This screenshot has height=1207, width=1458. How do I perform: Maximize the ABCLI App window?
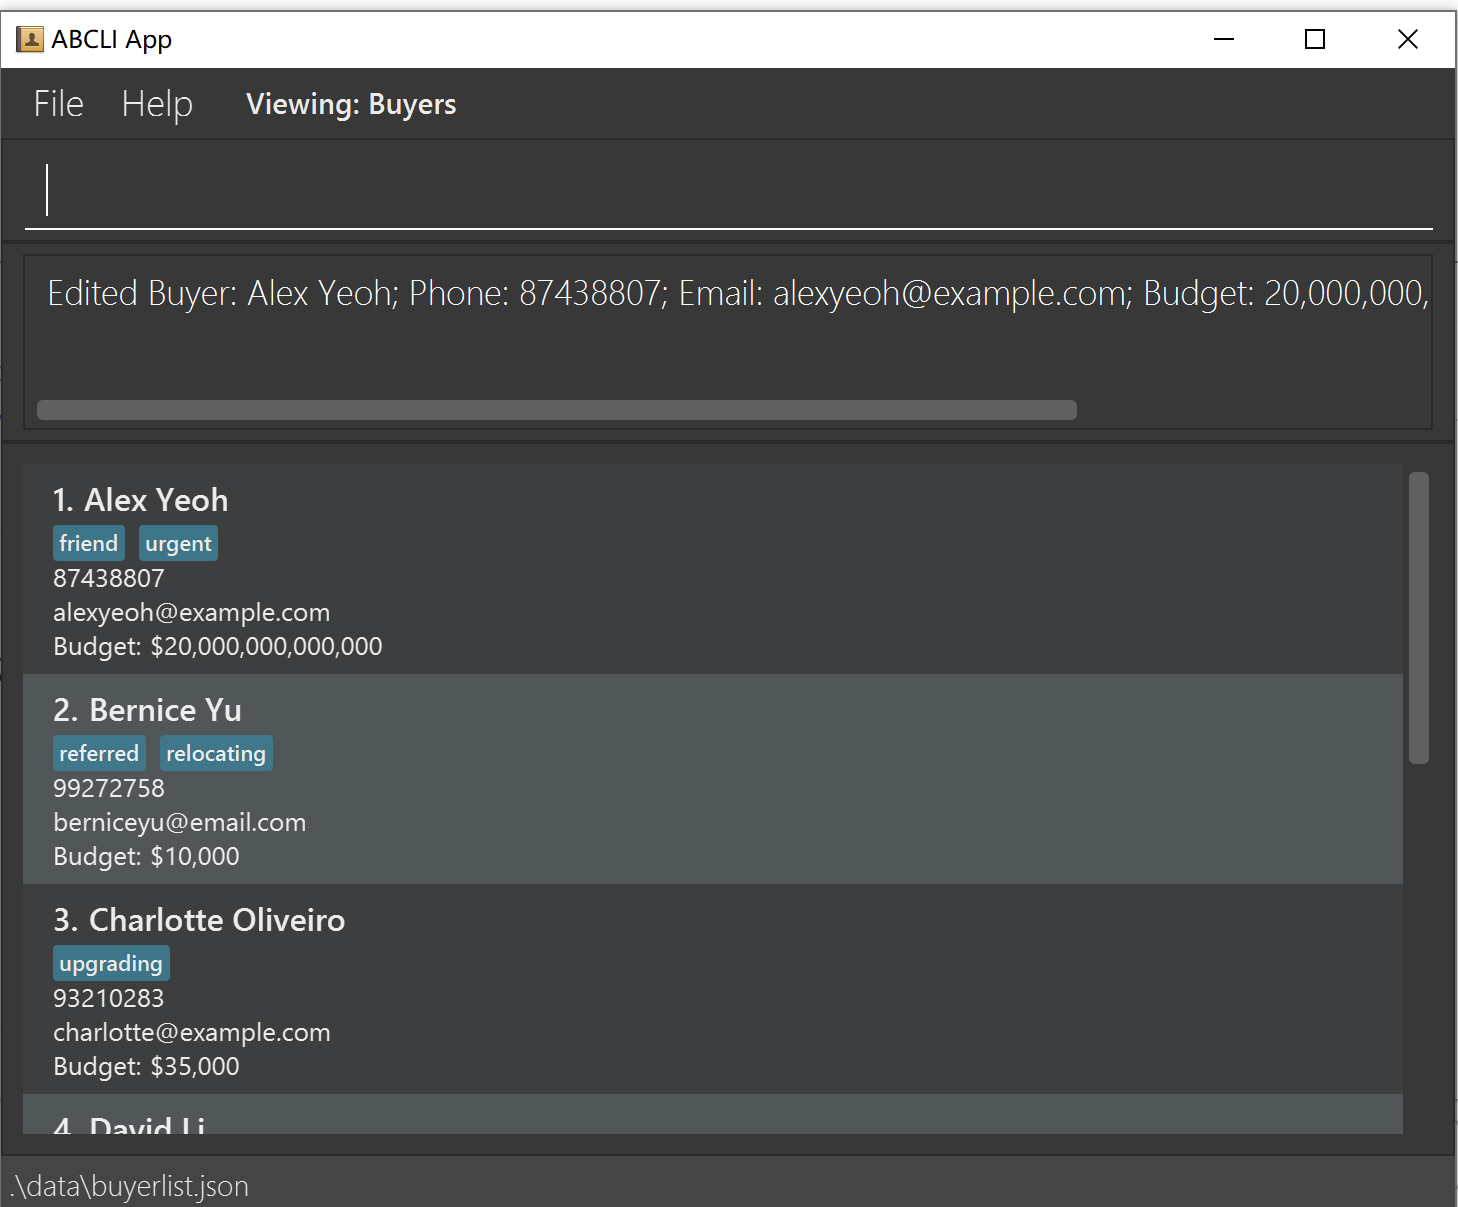[1315, 39]
